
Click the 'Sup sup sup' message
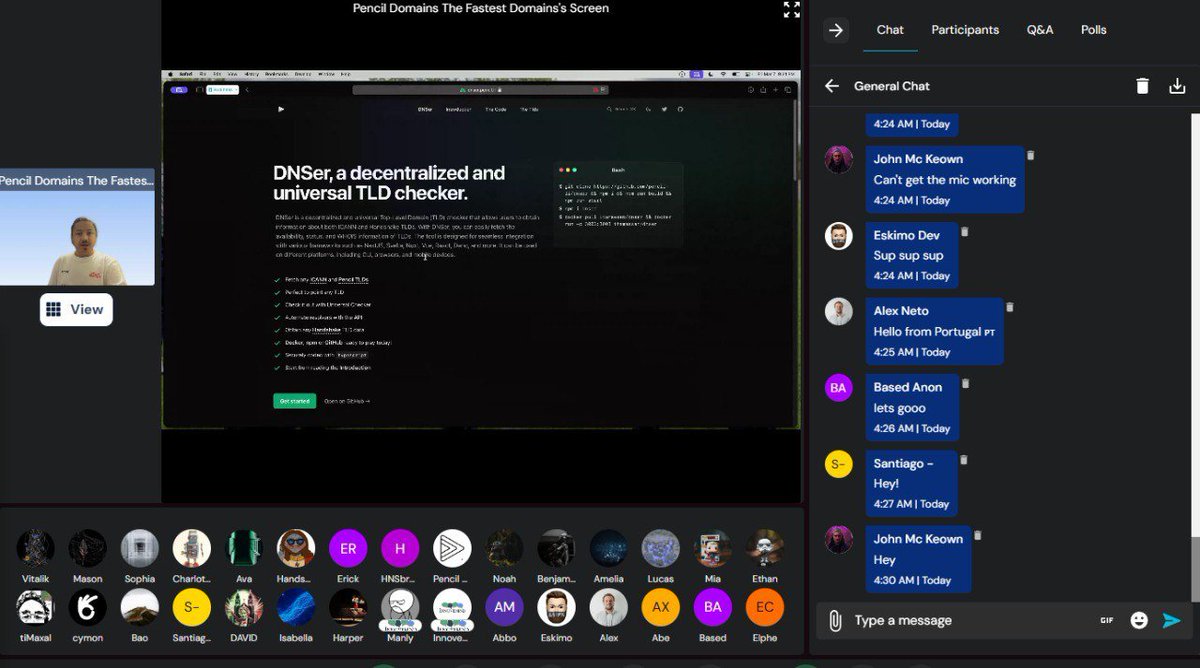tap(908, 256)
